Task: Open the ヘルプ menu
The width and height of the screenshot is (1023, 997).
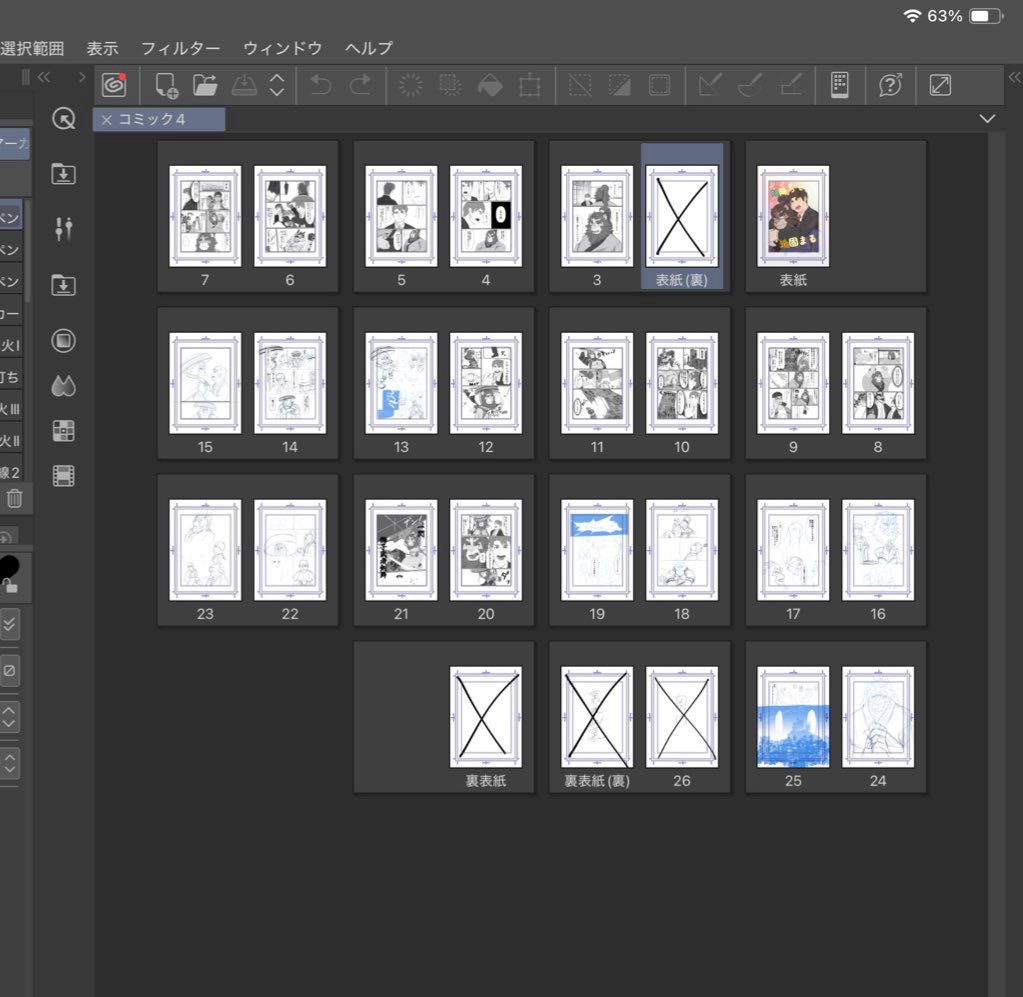Action: 368,48
